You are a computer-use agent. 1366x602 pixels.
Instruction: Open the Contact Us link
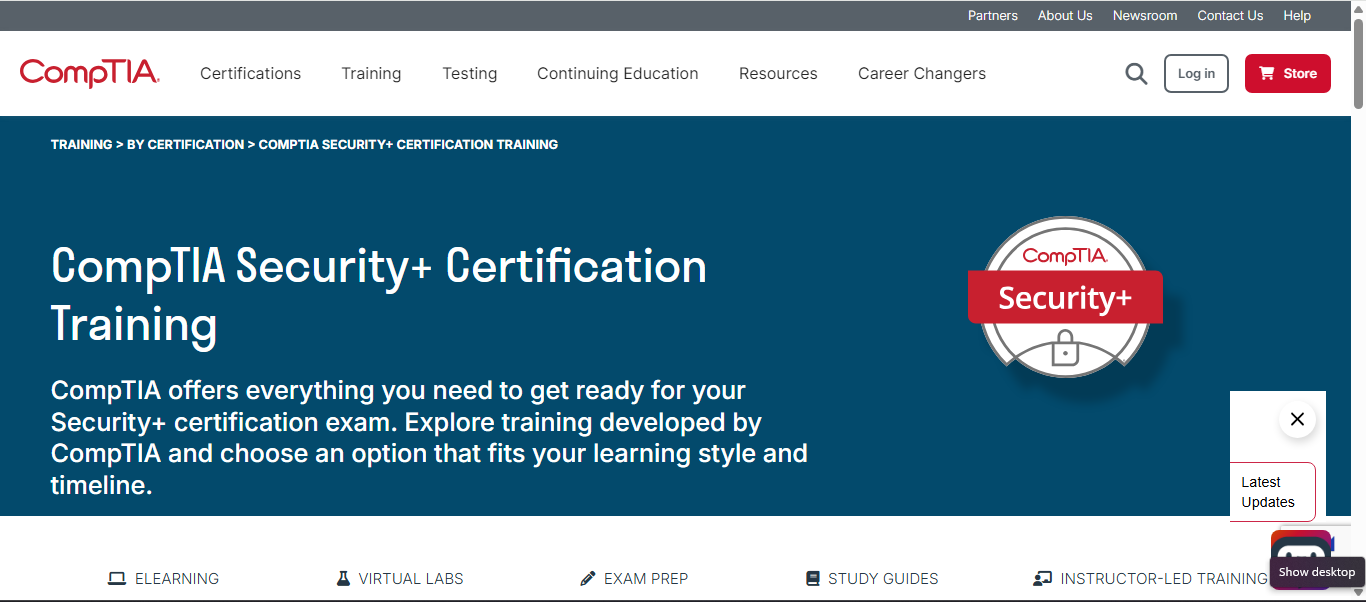(x=1230, y=16)
